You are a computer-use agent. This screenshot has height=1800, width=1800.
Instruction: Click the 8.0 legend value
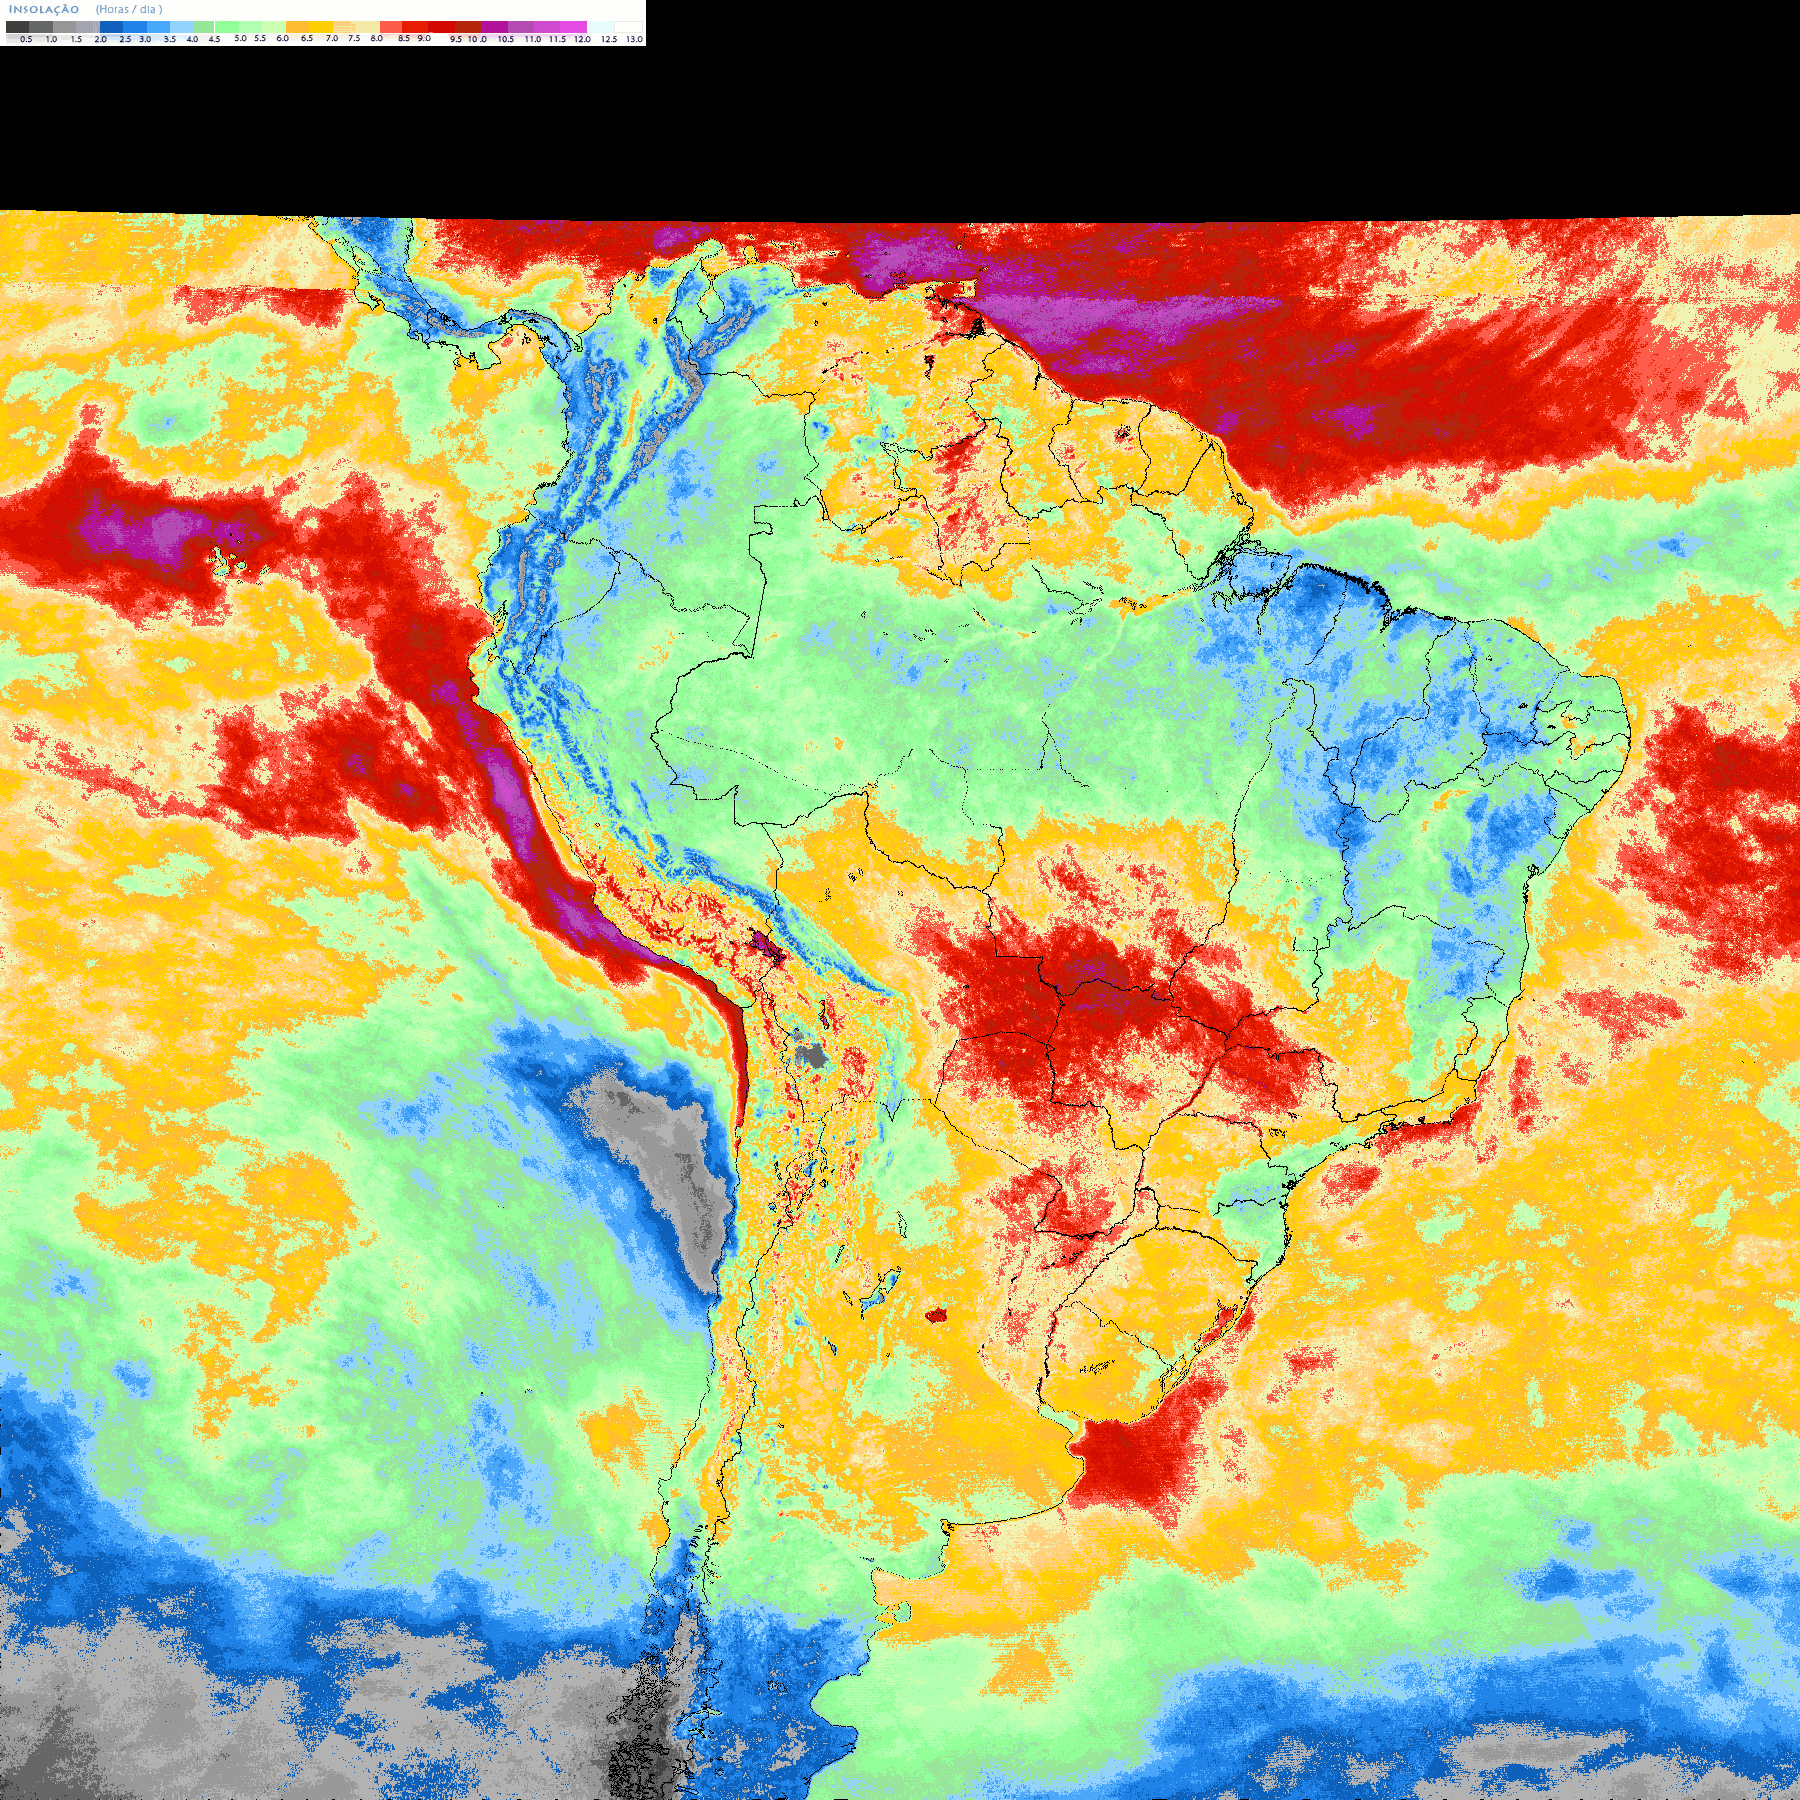tap(376, 38)
